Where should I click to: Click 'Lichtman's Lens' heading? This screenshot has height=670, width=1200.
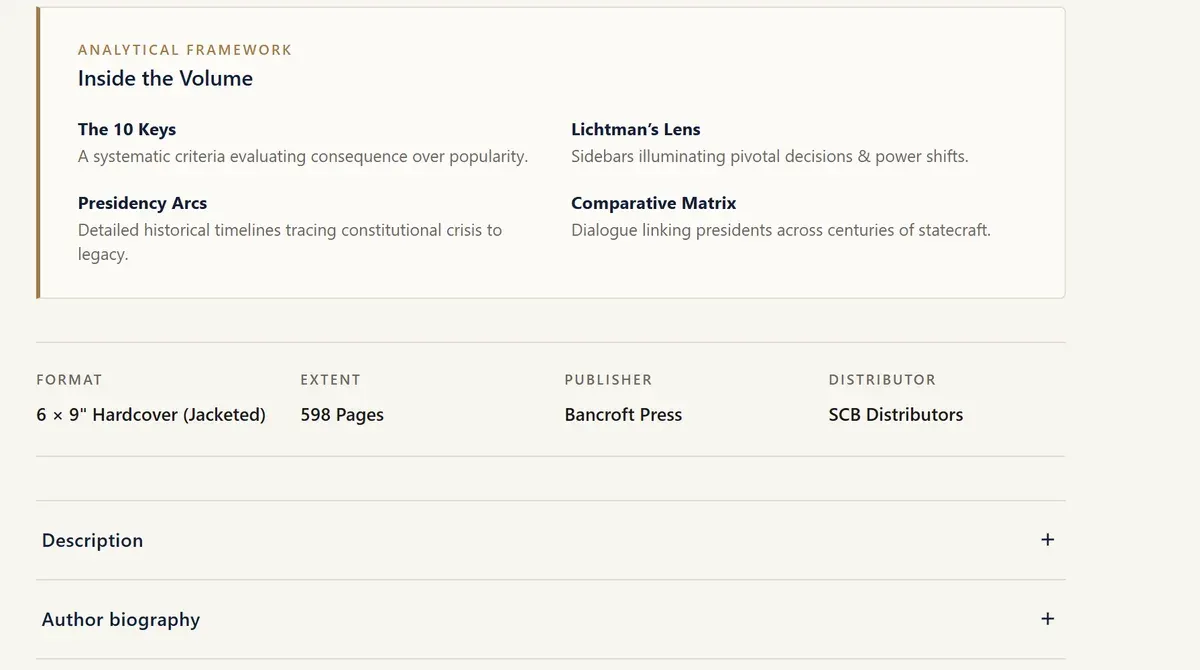click(636, 129)
